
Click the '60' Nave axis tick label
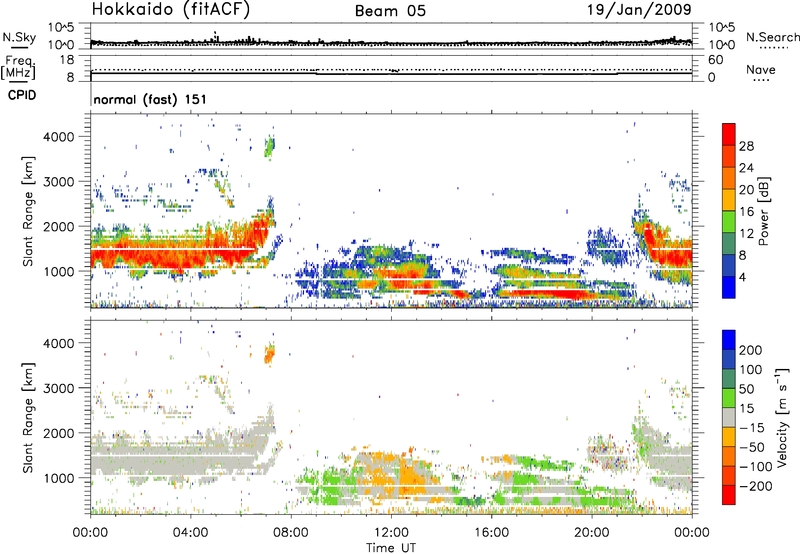715,60
